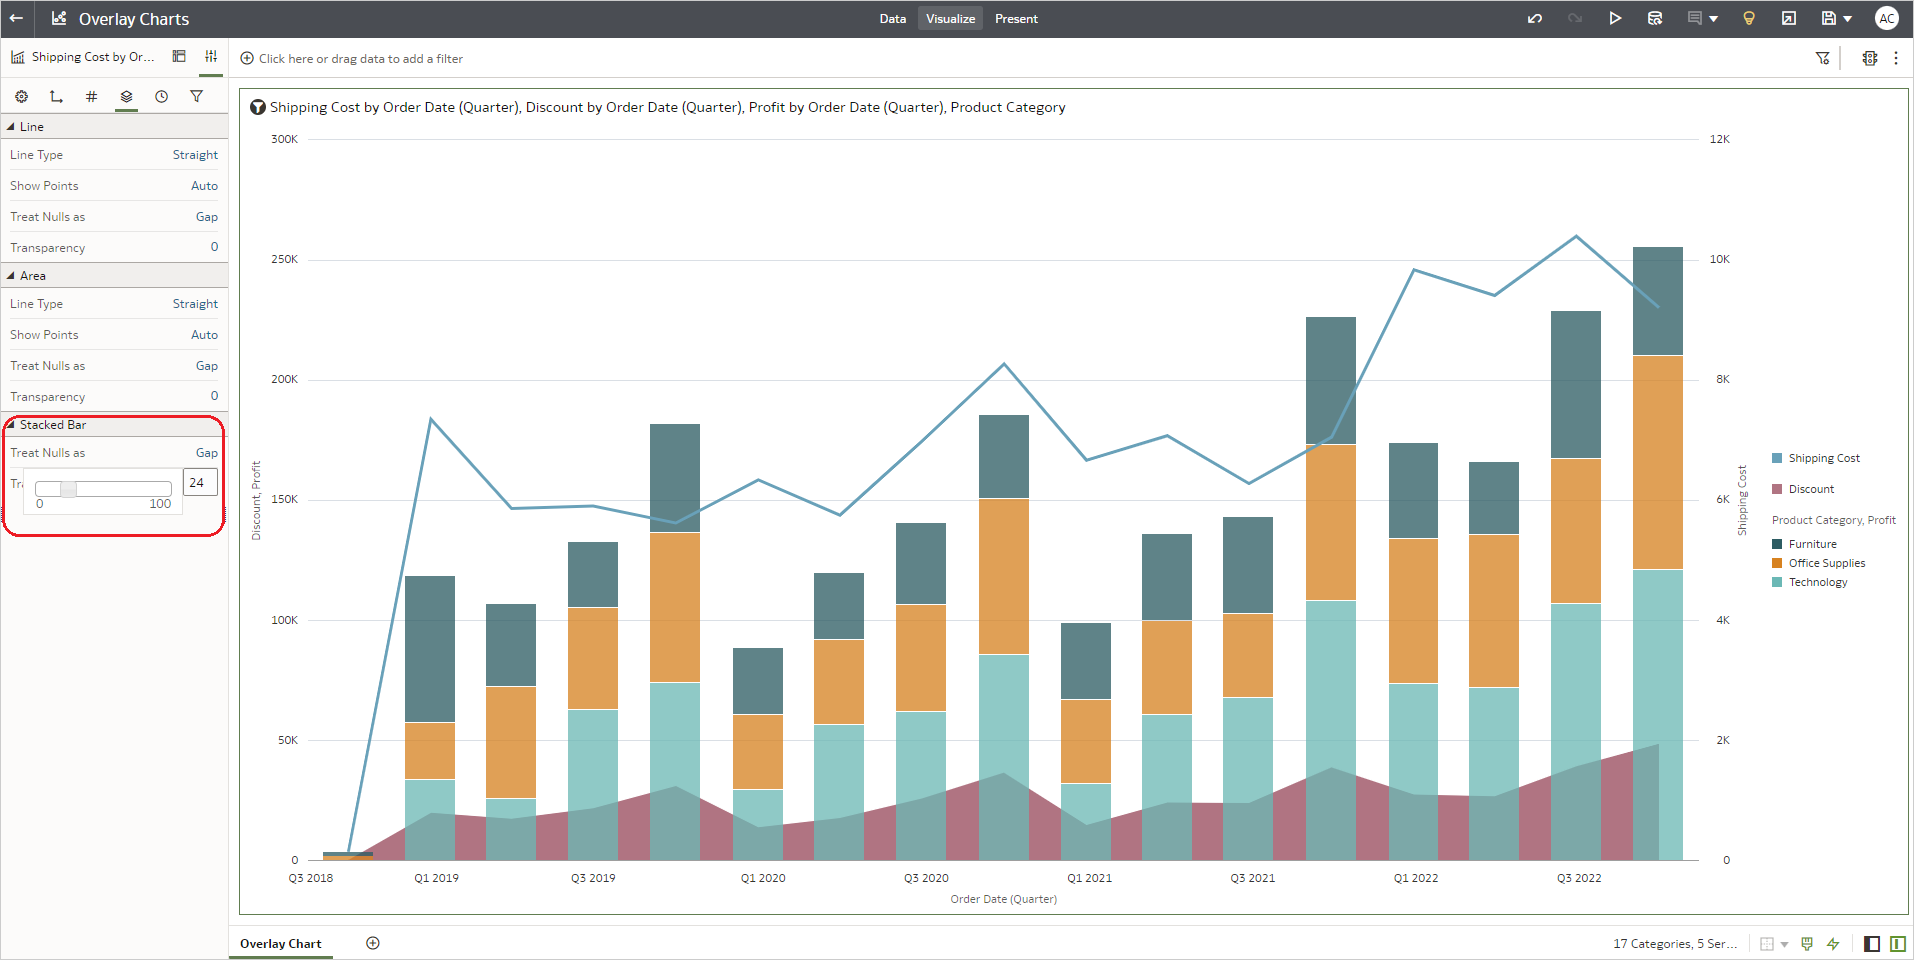Select the Date/Time properties clock icon
The image size is (1914, 960).
pos(161,96)
